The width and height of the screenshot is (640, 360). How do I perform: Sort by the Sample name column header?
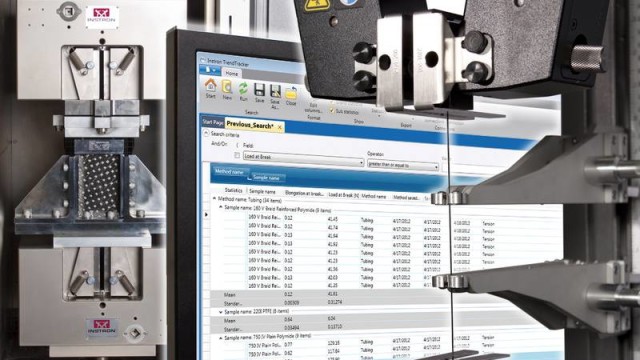(x=262, y=191)
